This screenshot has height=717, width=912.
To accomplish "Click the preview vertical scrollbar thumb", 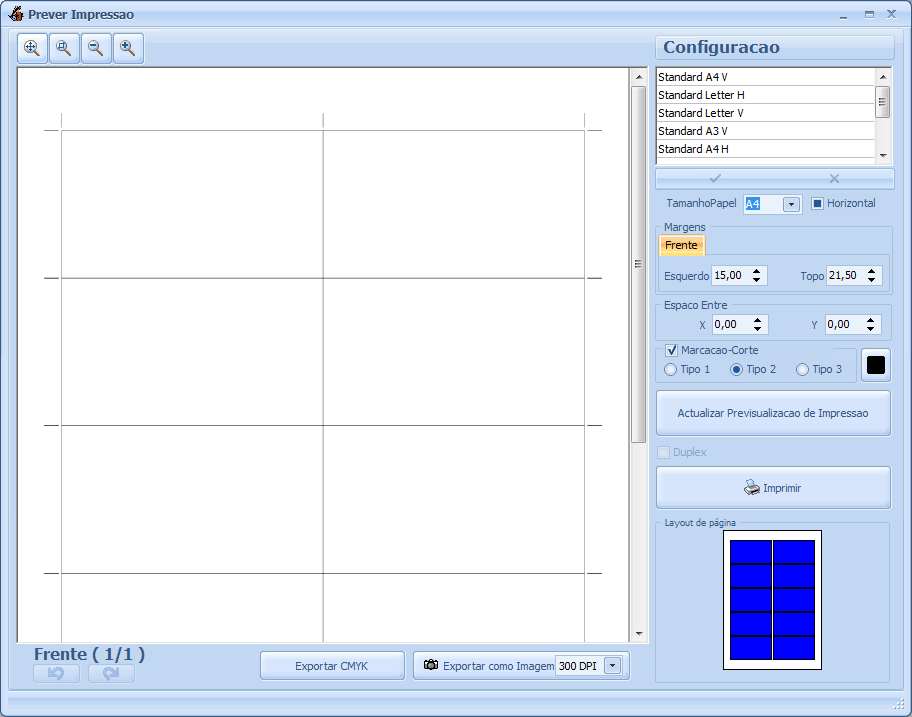I will [x=639, y=264].
